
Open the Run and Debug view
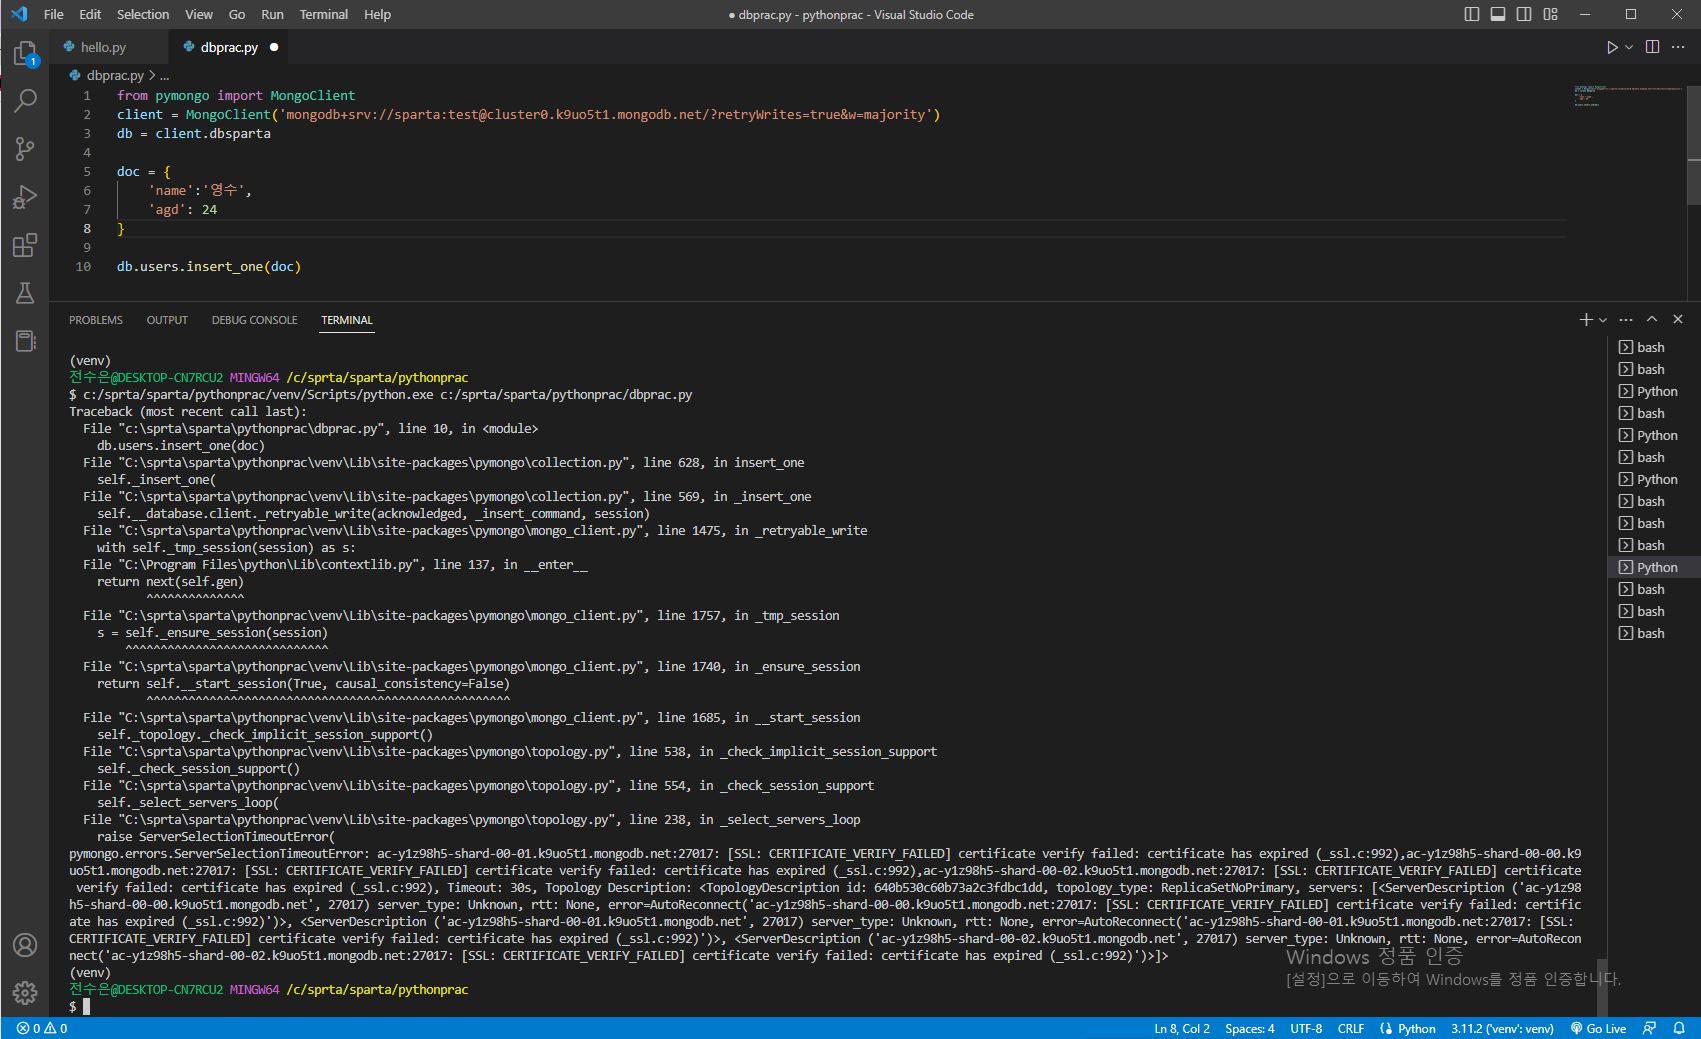pos(25,197)
